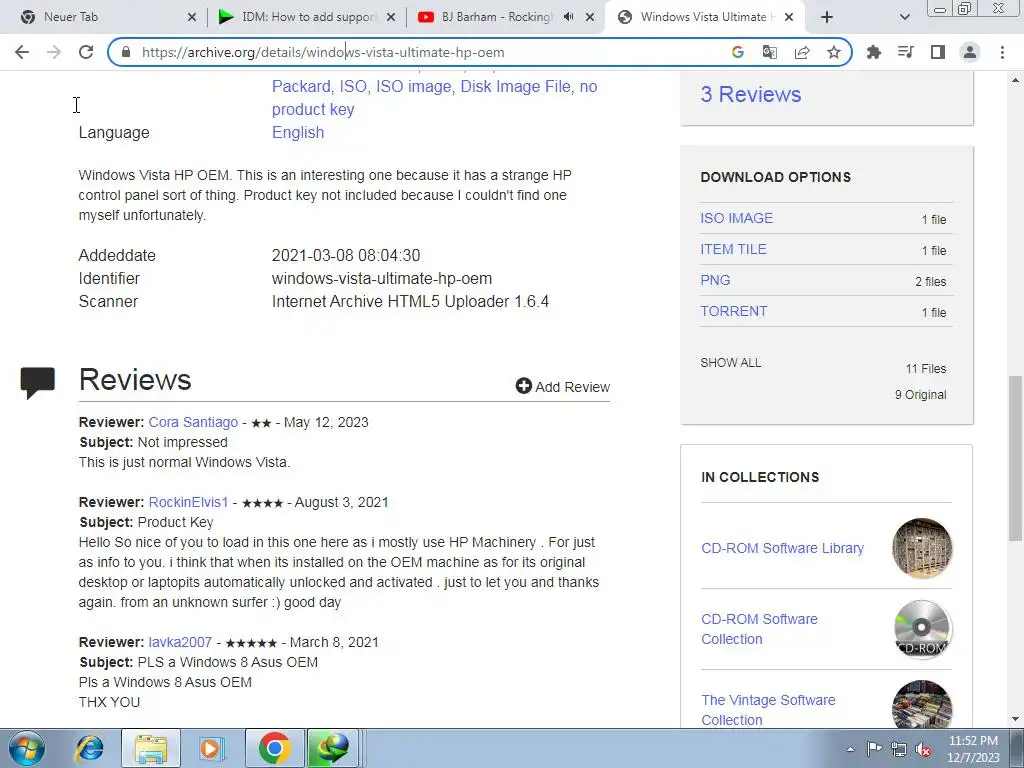Click the CD-ROM disc thumbnail

(921, 629)
